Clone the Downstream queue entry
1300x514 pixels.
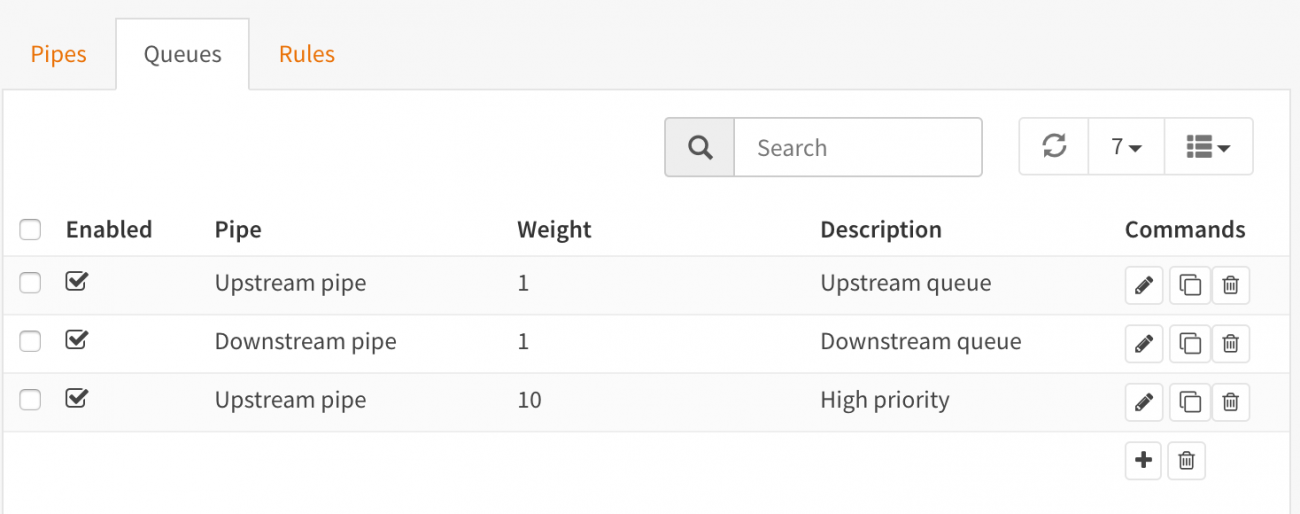click(1190, 344)
